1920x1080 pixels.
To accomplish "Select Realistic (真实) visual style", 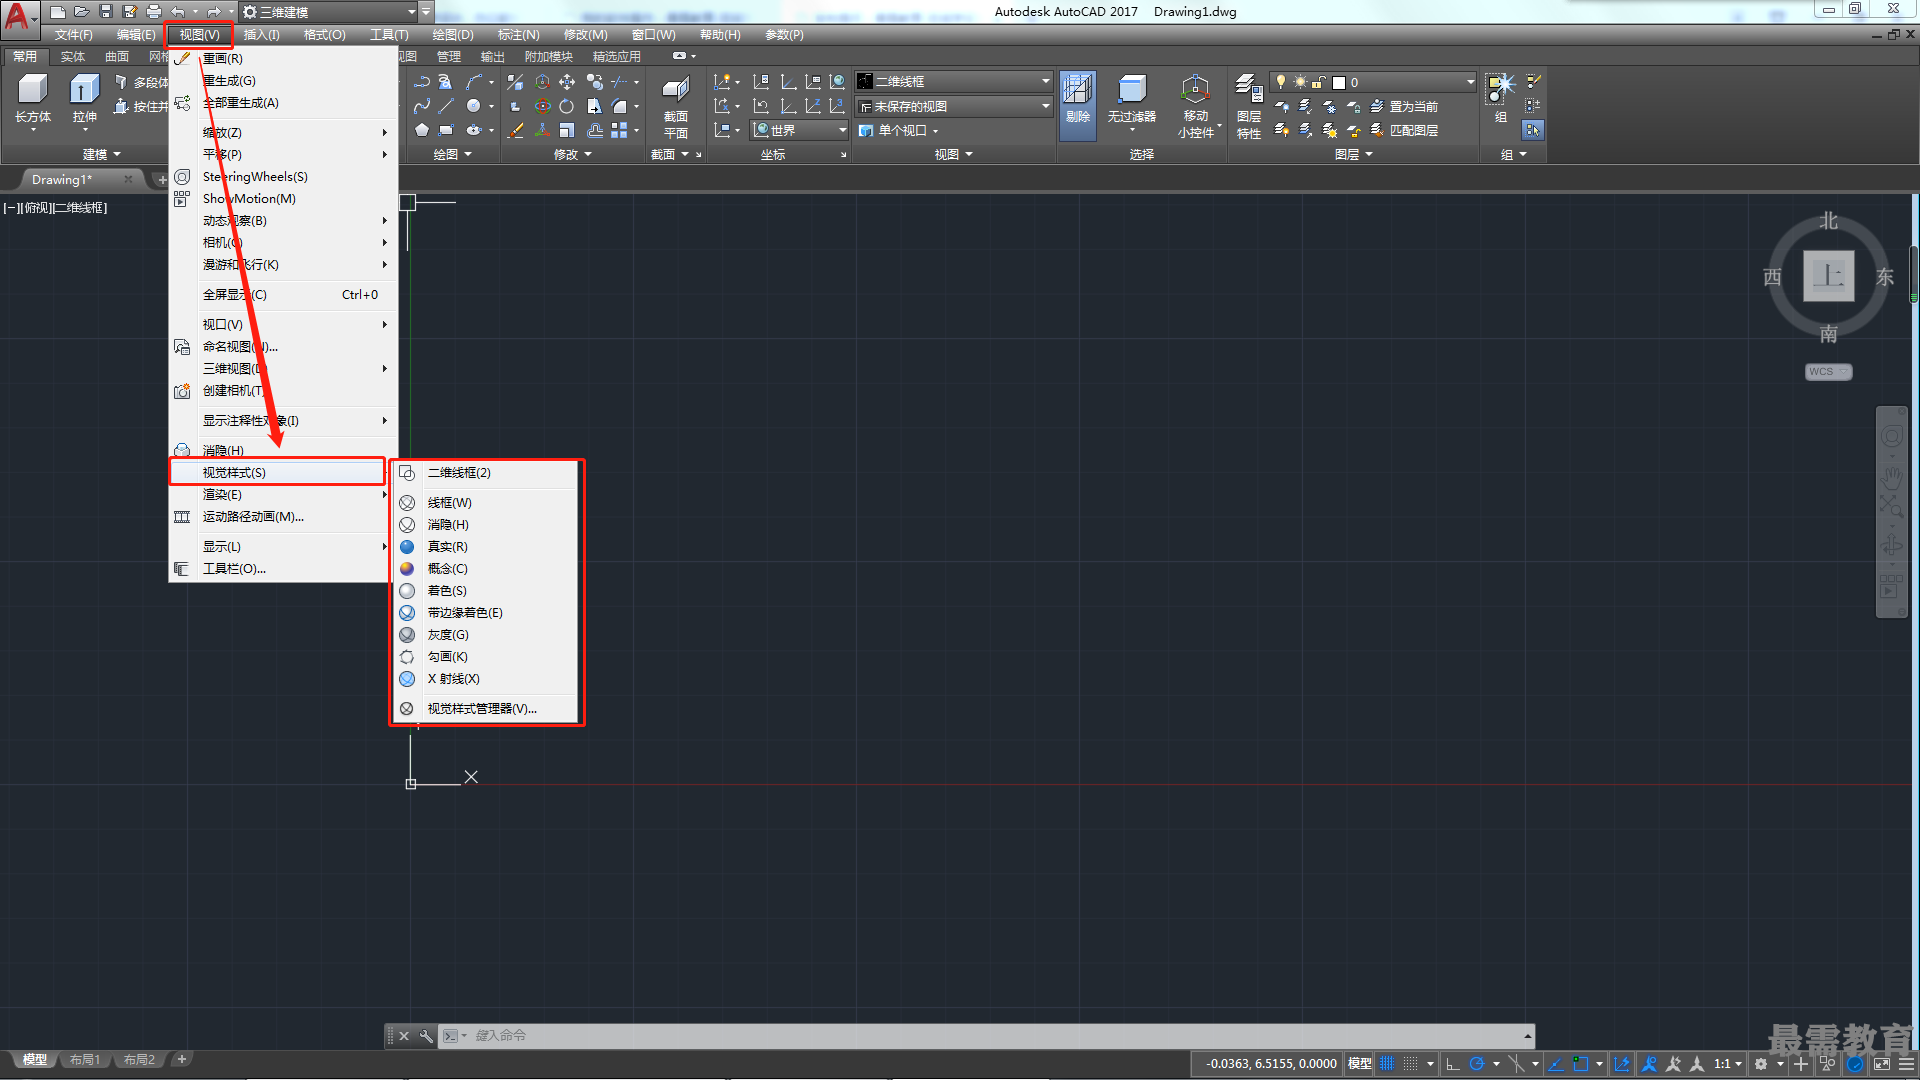I will point(484,547).
